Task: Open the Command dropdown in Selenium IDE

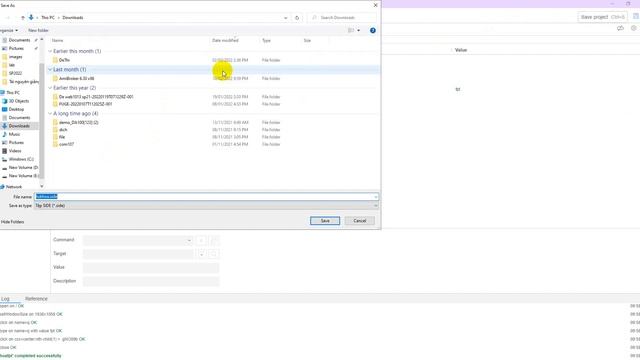Action: 189,240
